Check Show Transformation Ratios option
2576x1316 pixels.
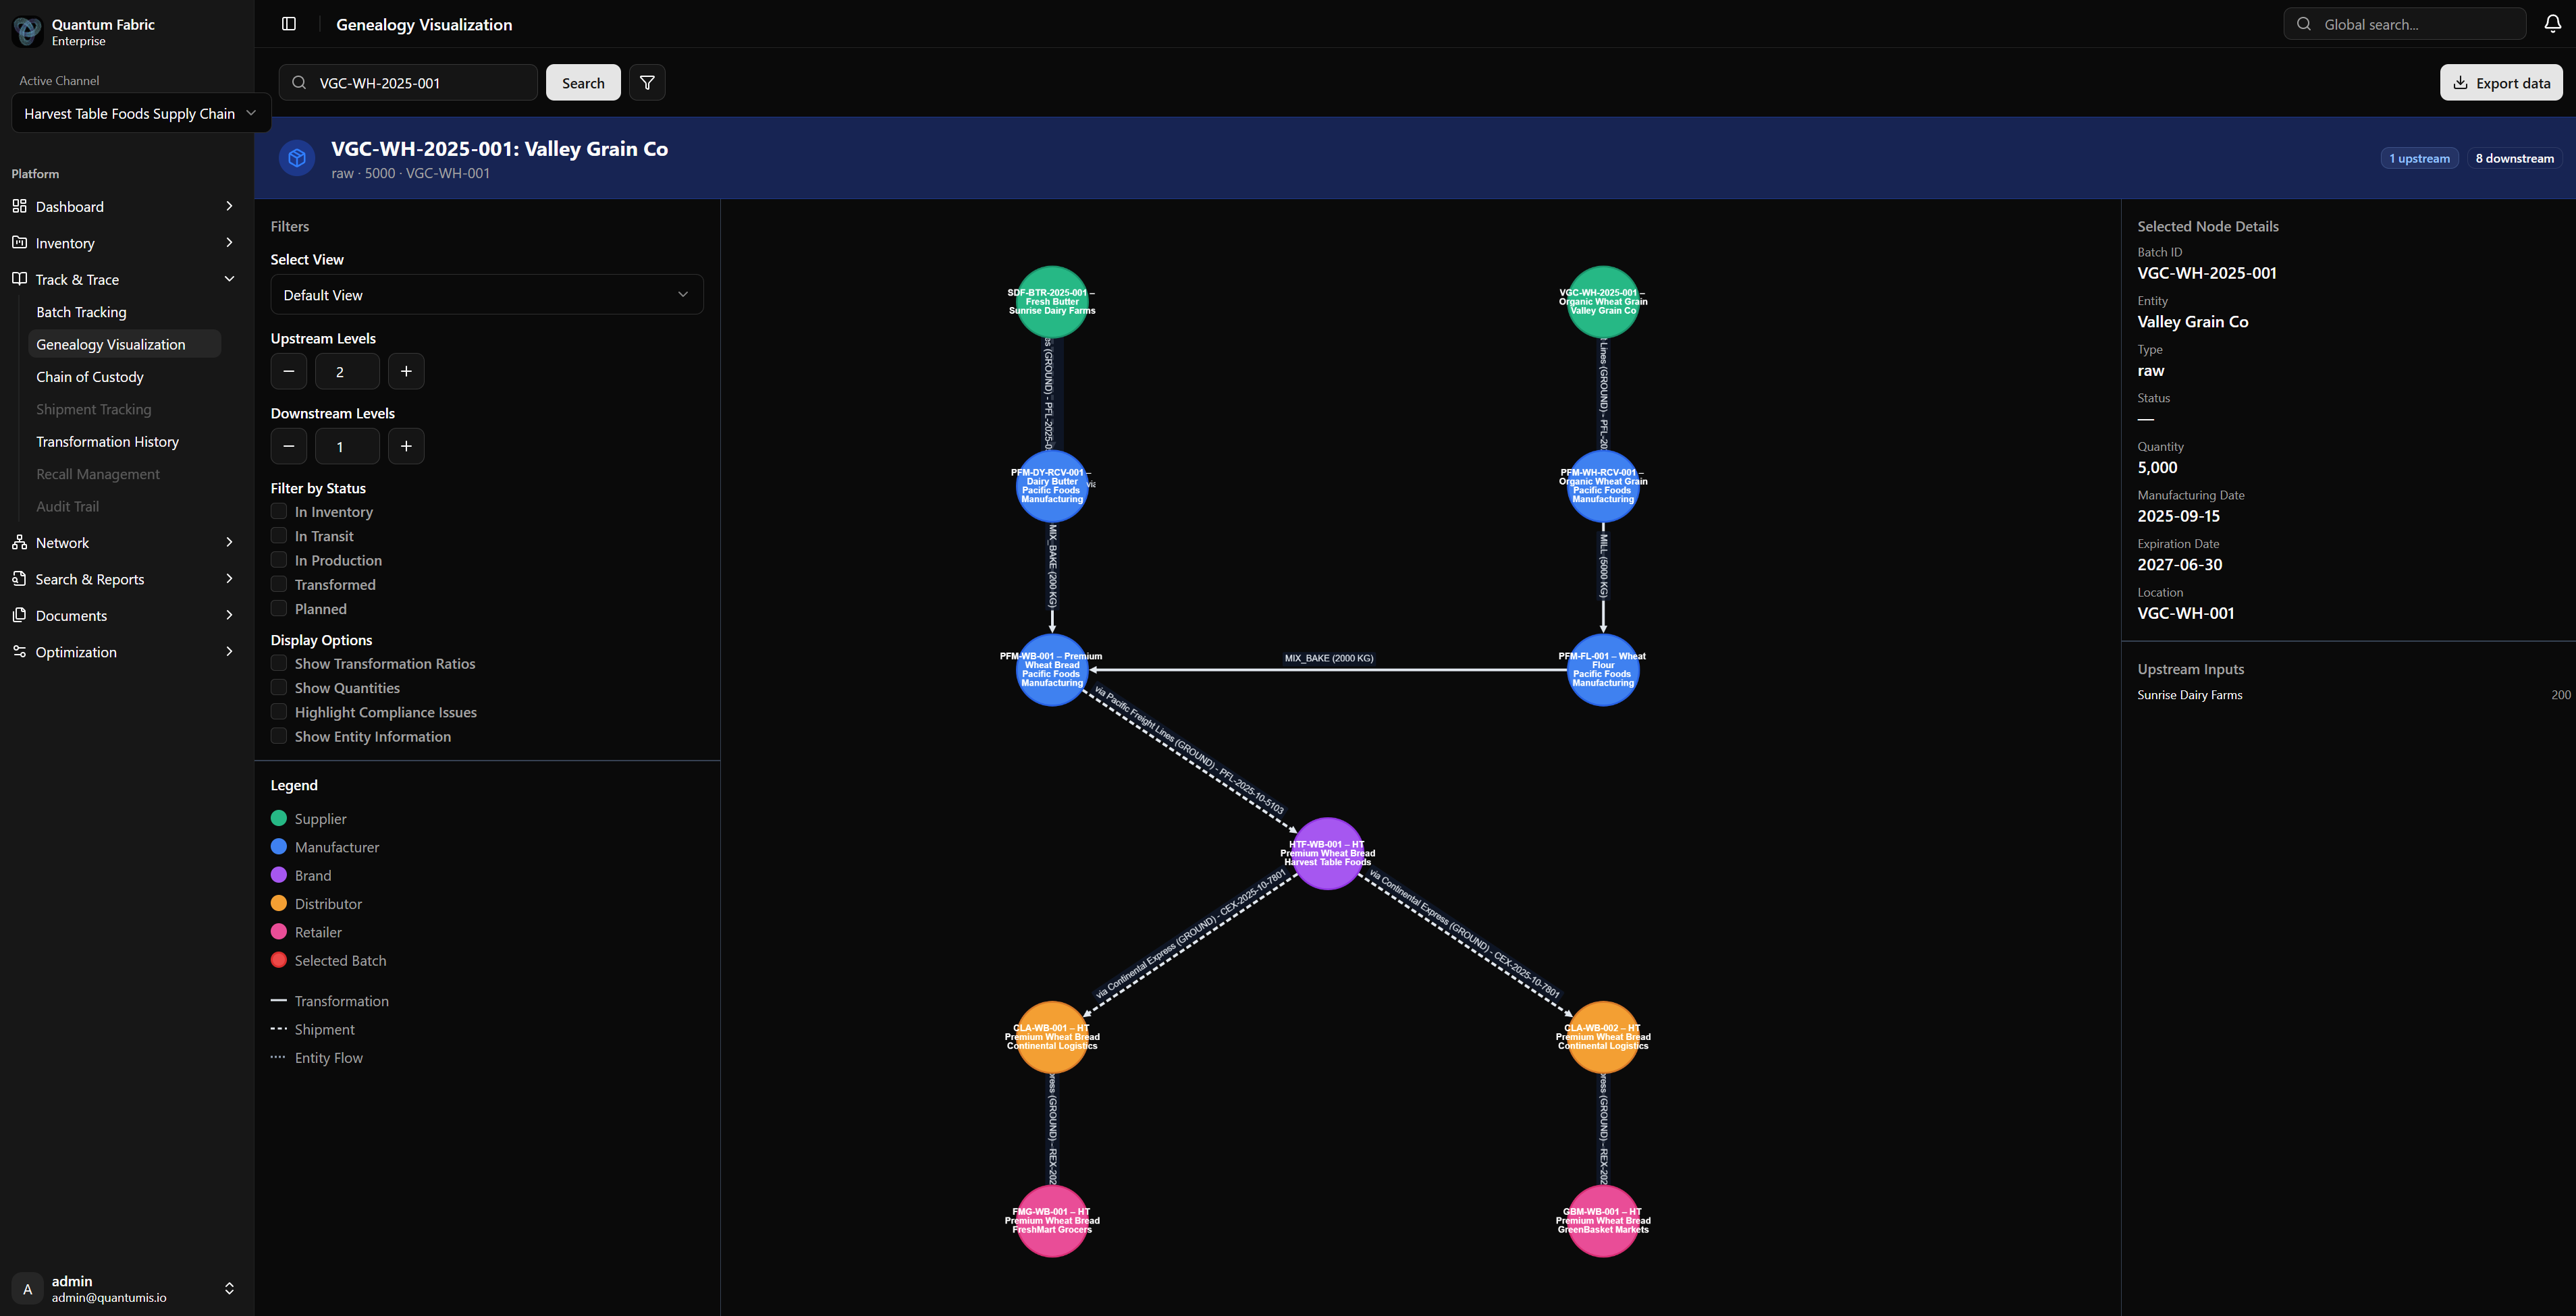click(x=279, y=662)
